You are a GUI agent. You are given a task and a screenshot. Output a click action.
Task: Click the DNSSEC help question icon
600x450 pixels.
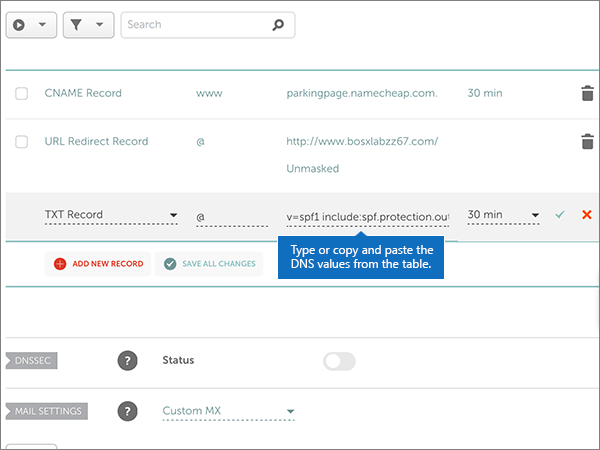[x=127, y=361]
